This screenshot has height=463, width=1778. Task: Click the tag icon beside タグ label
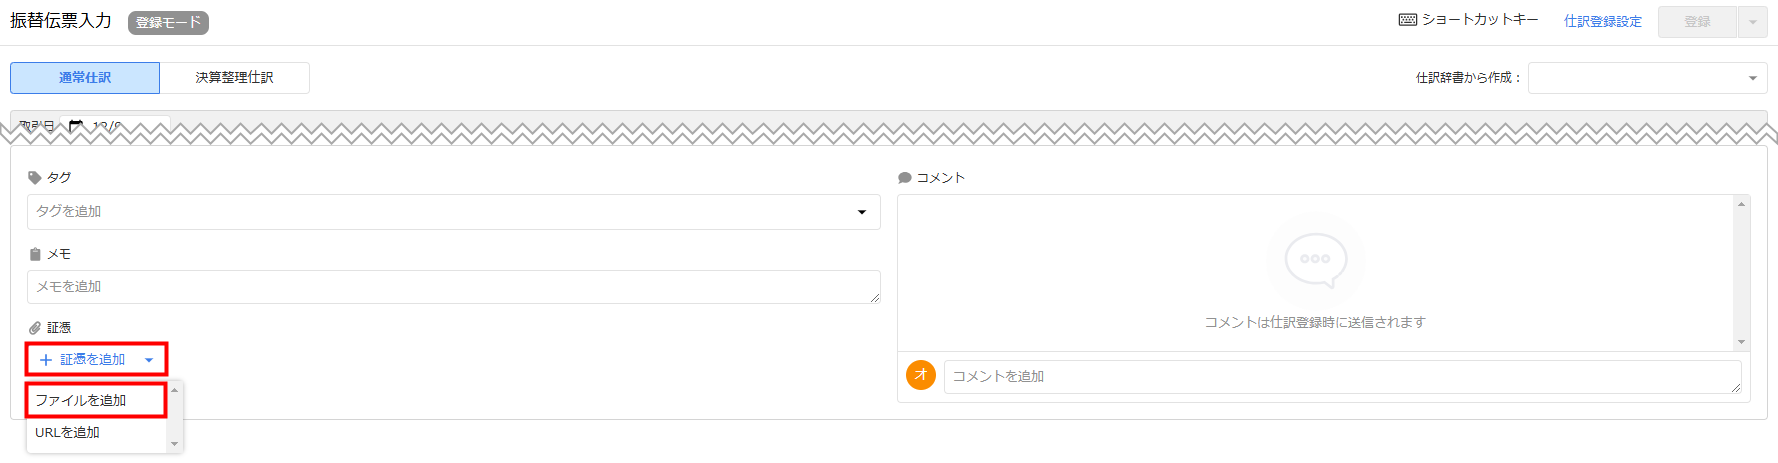35,178
